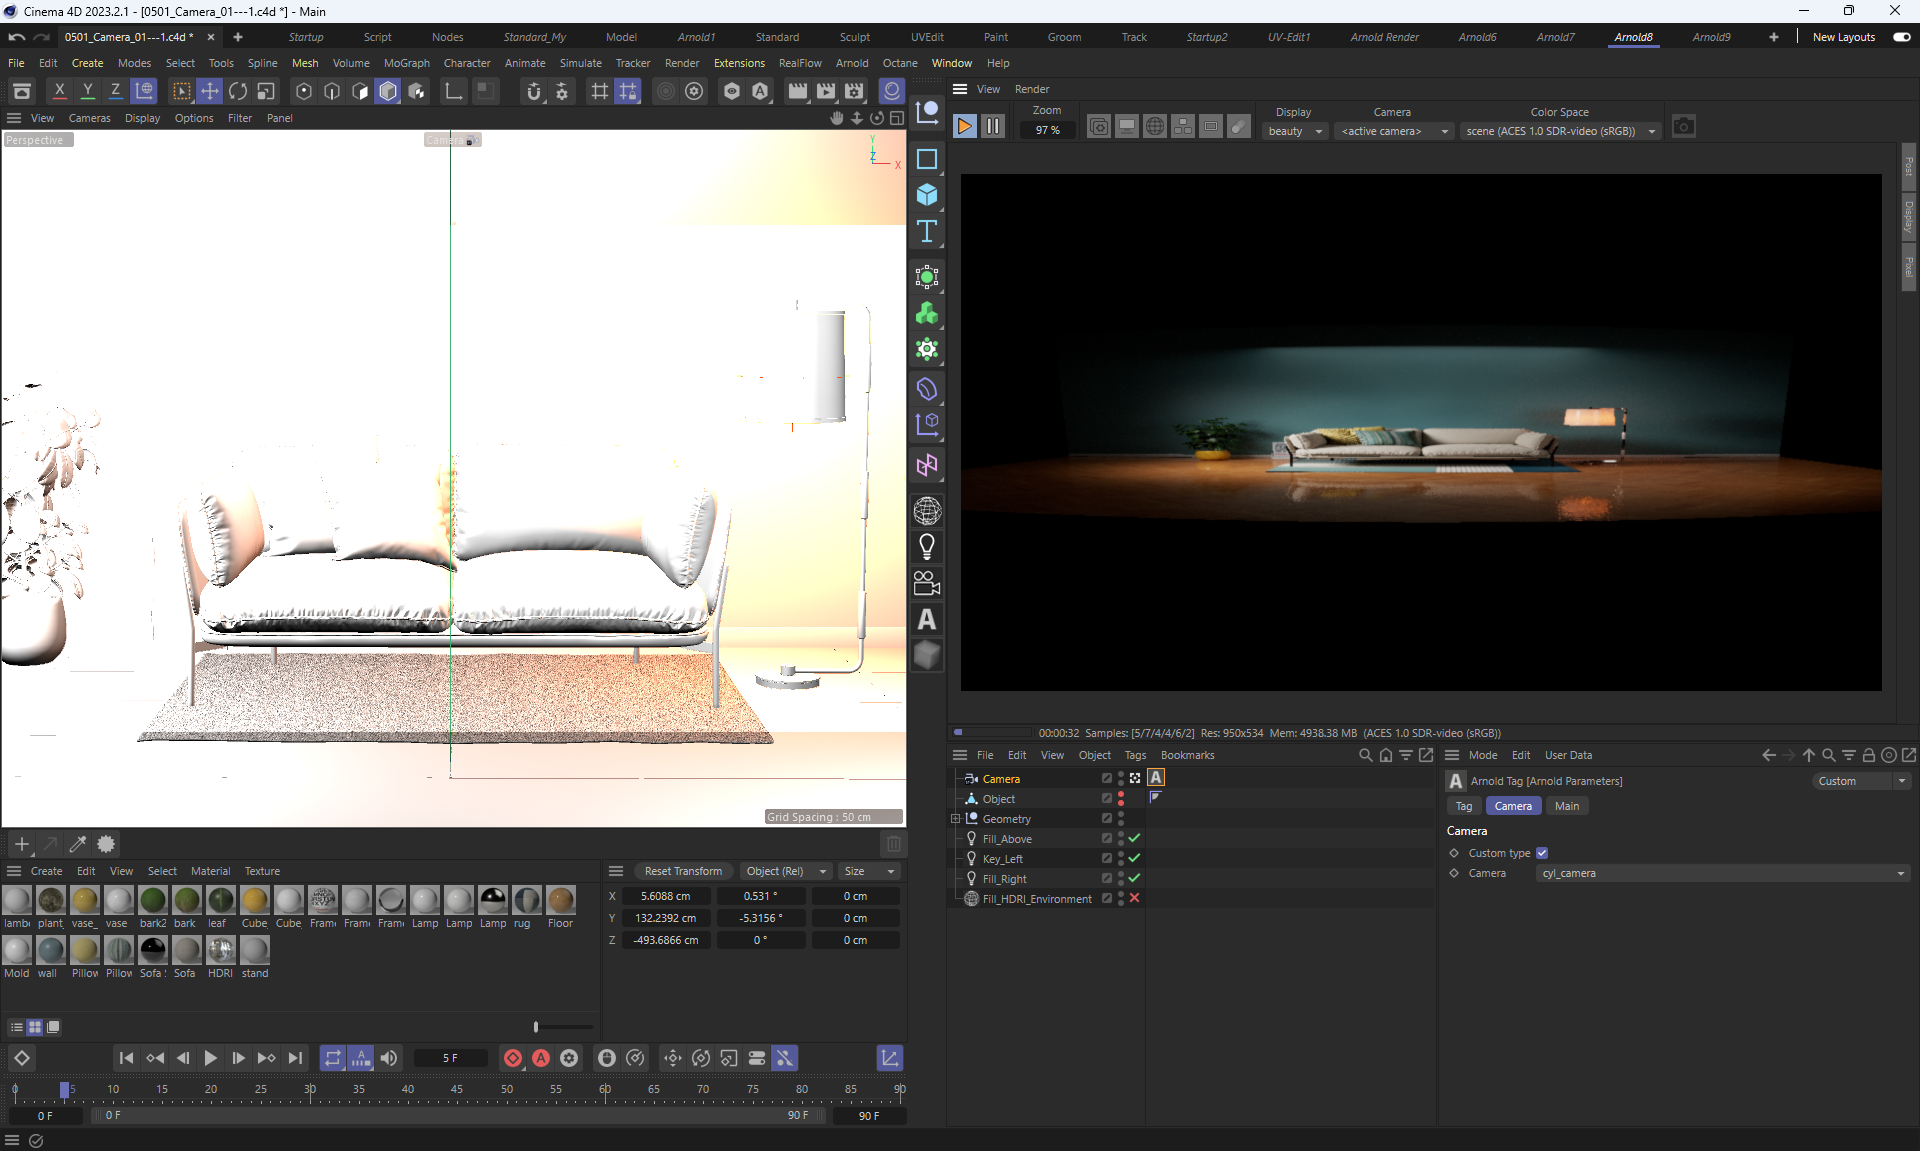
Task: Click the record active objects keyframe button
Action: [x=512, y=1058]
